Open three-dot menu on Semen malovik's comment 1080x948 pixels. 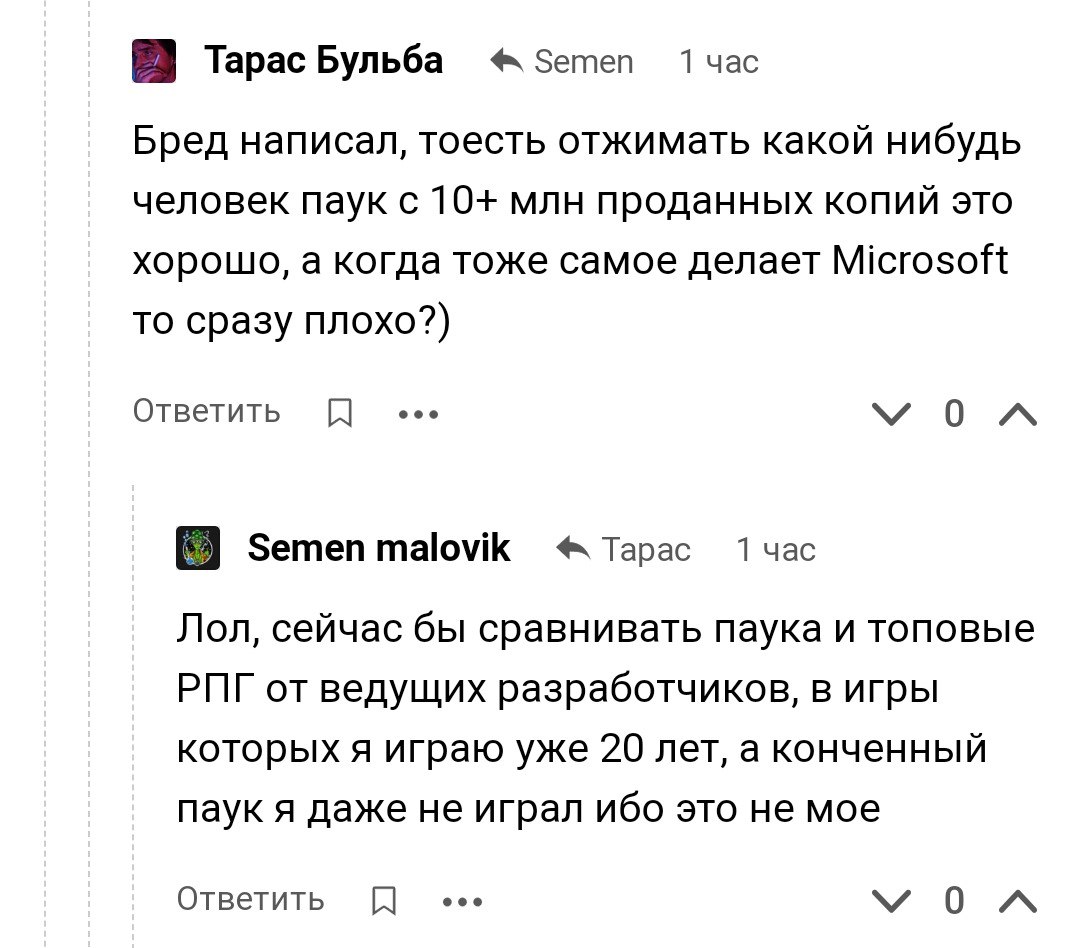[x=462, y=902]
